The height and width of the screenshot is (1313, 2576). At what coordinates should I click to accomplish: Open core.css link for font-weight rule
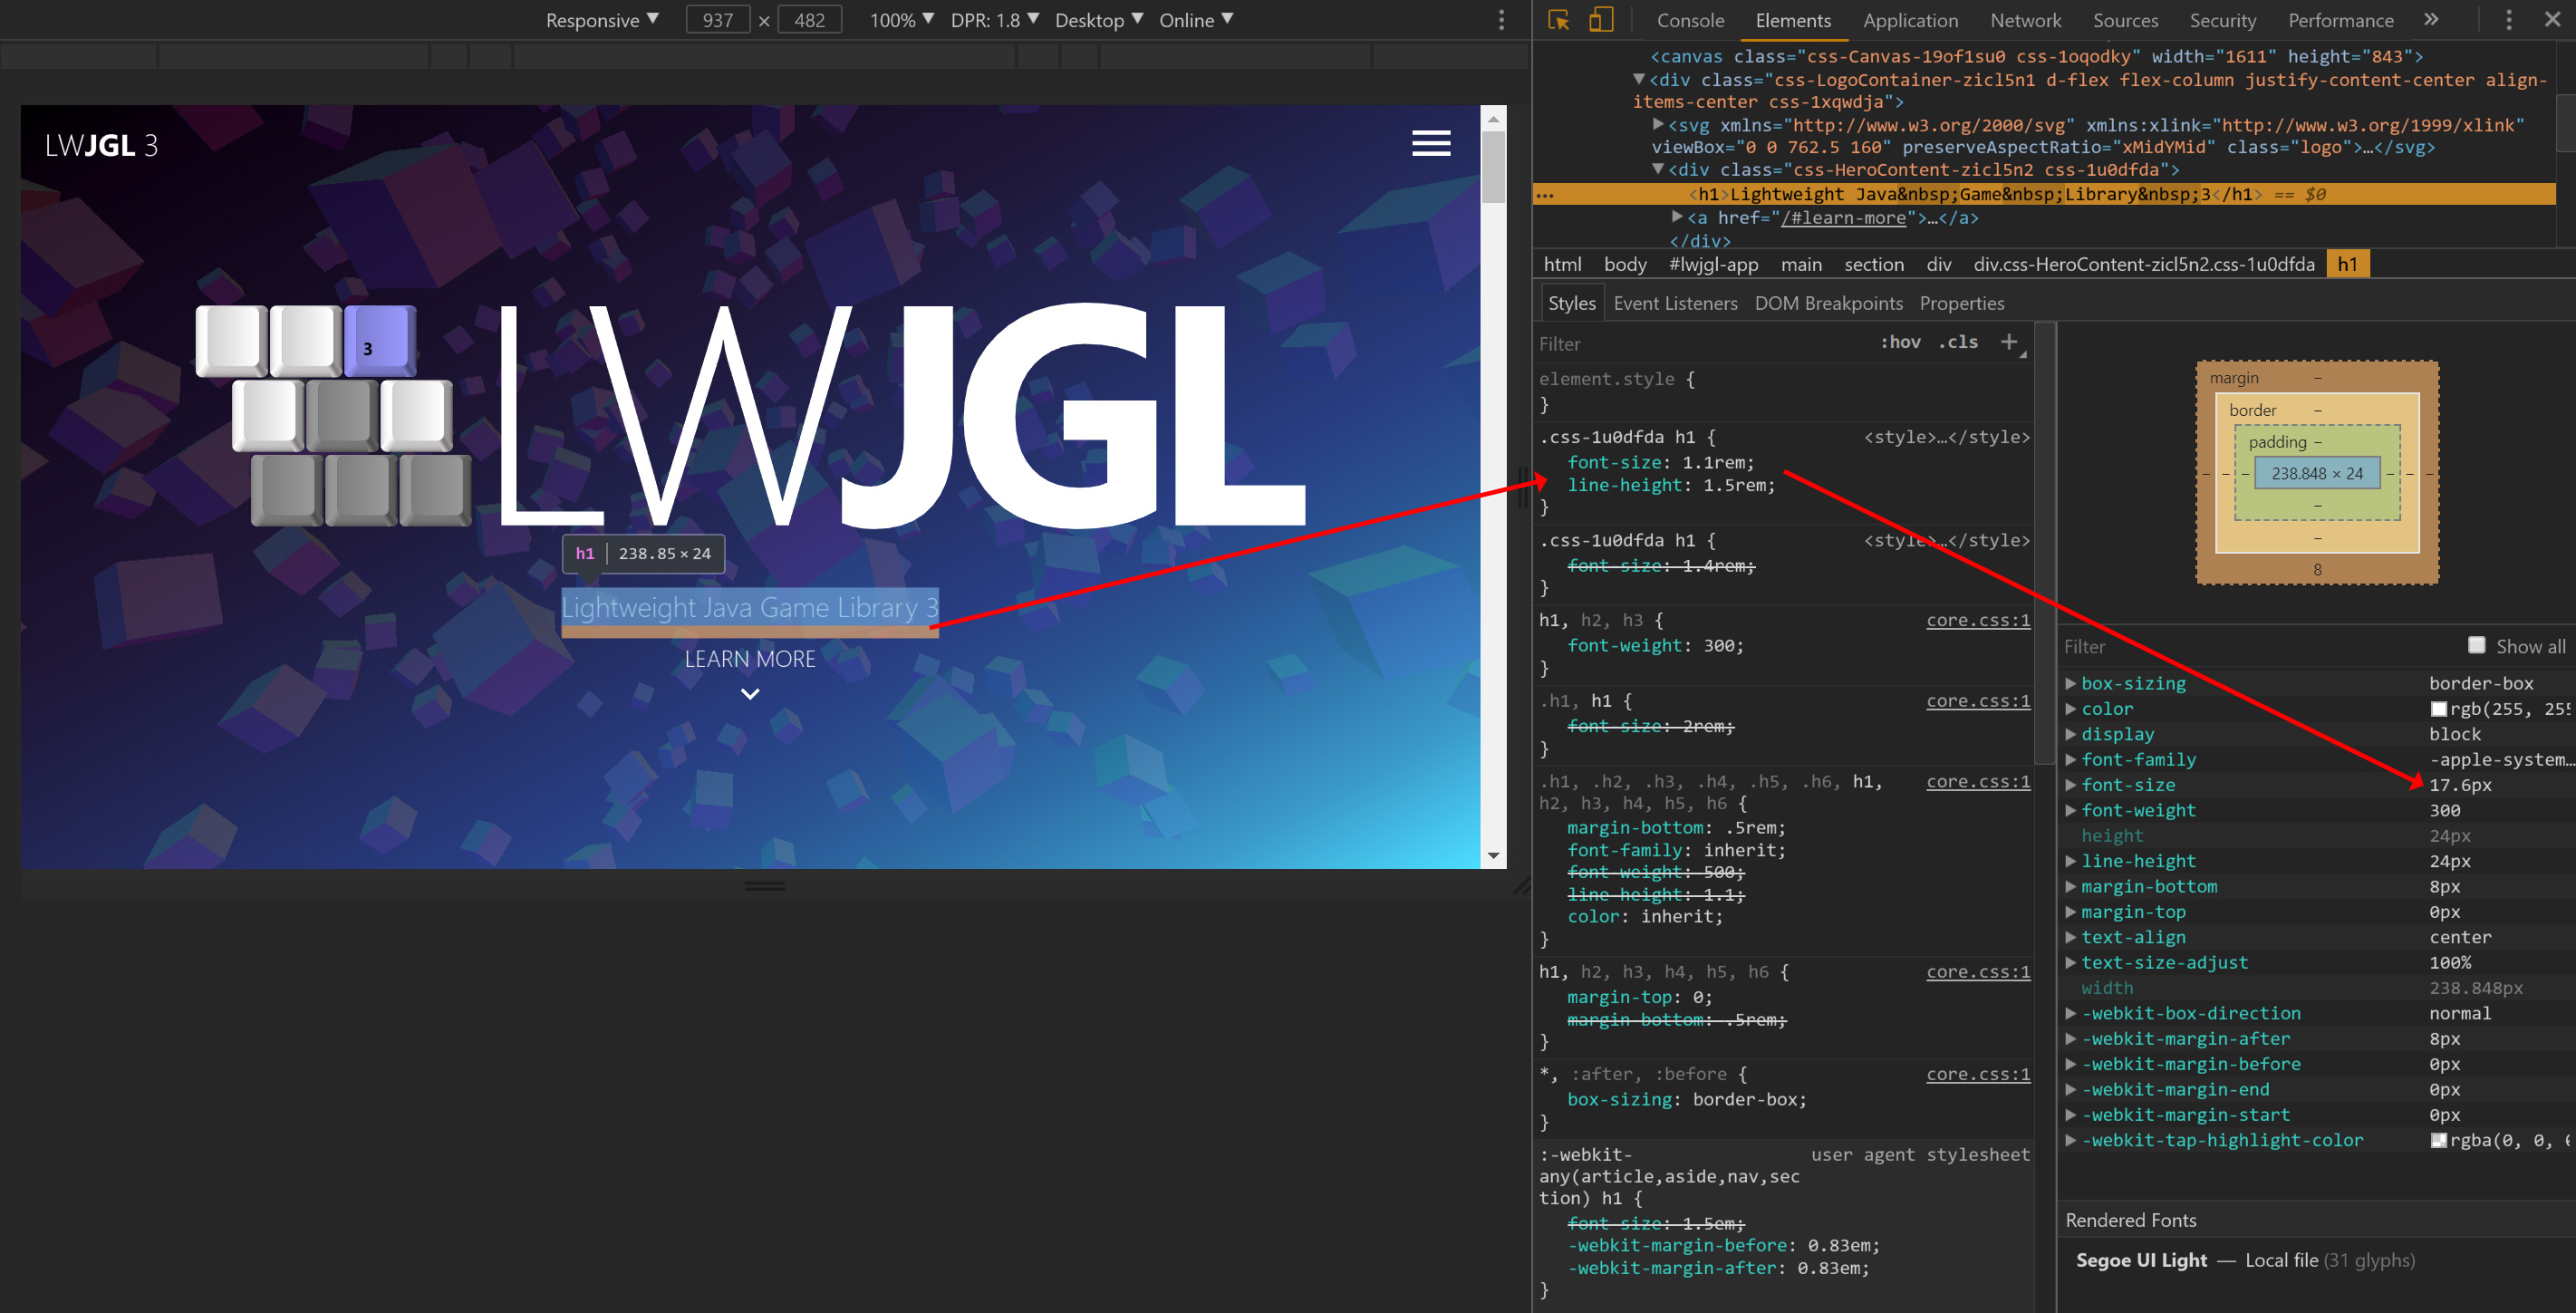click(x=1978, y=620)
